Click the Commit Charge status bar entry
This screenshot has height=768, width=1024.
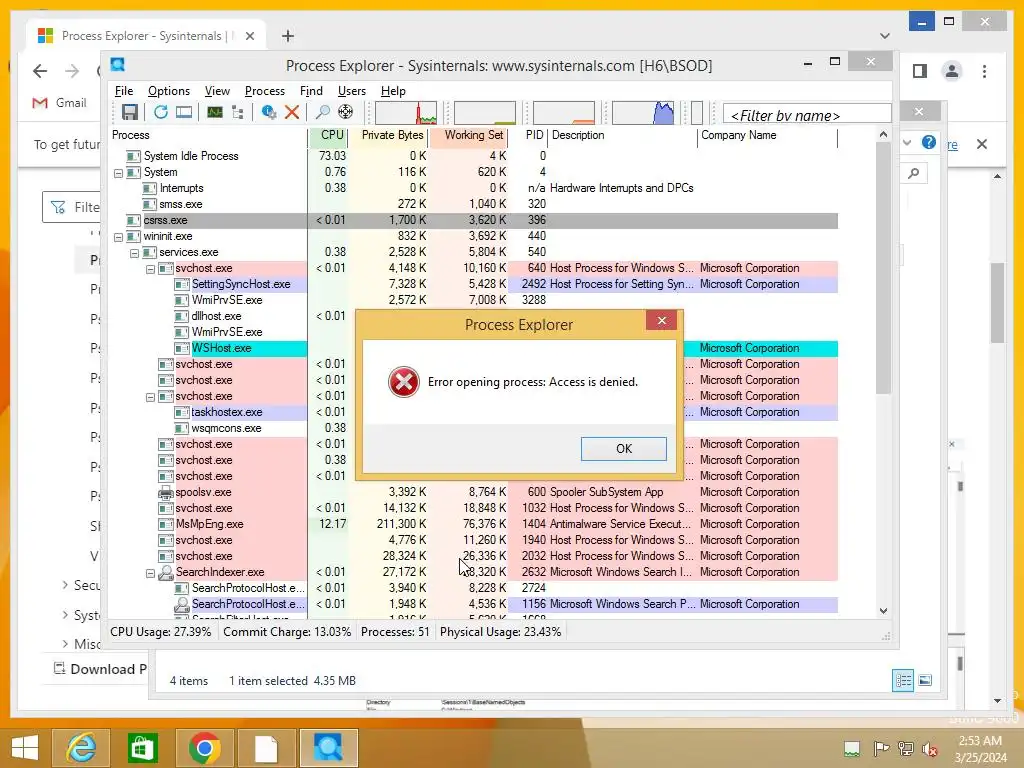(x=287, y=632)
